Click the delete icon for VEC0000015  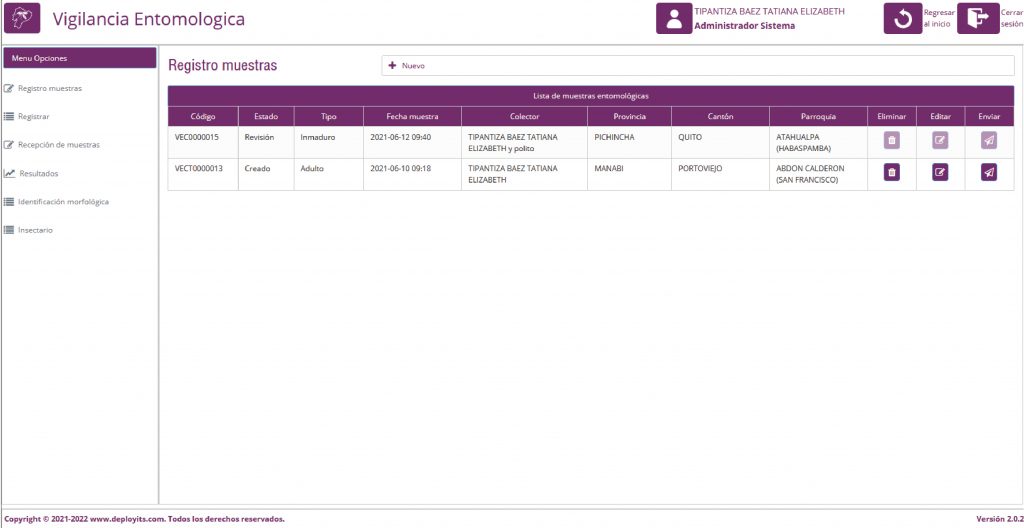click(891, 141)
